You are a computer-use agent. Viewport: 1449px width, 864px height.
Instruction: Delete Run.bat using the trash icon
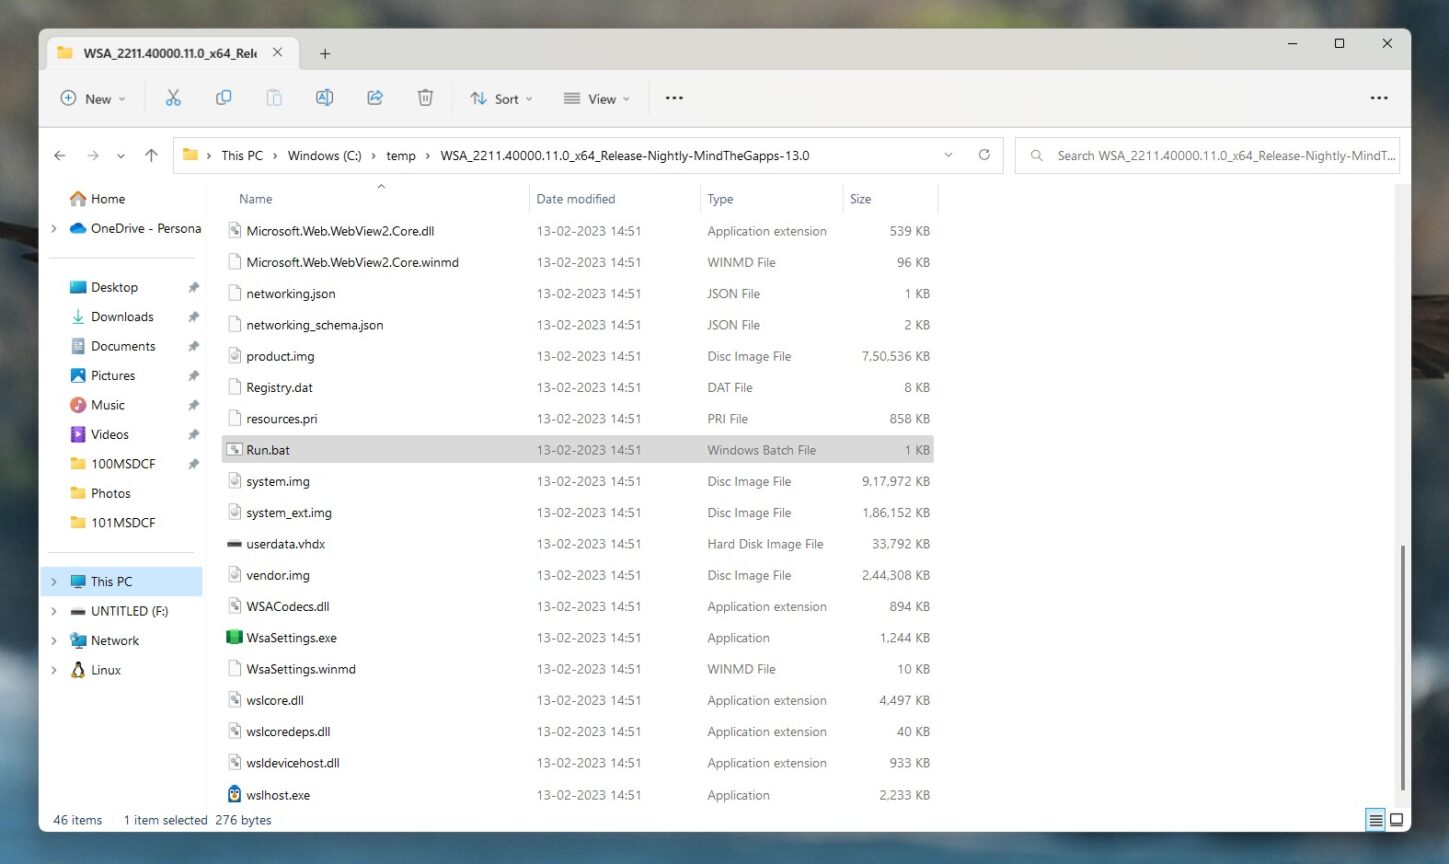pyautogui.click(x=425, y=97)
